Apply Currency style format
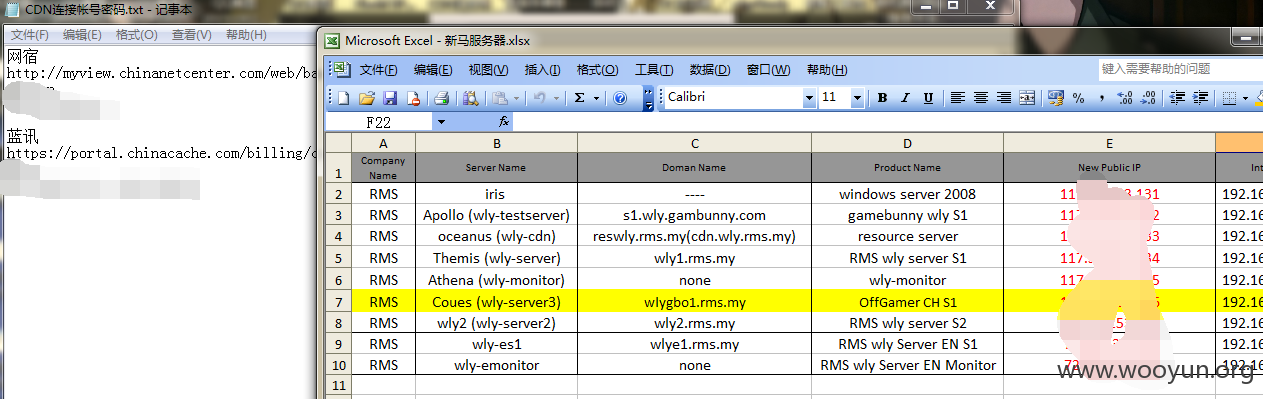Image resolution: width=1263 pixels, height=399 pixels. [1055, 98]
